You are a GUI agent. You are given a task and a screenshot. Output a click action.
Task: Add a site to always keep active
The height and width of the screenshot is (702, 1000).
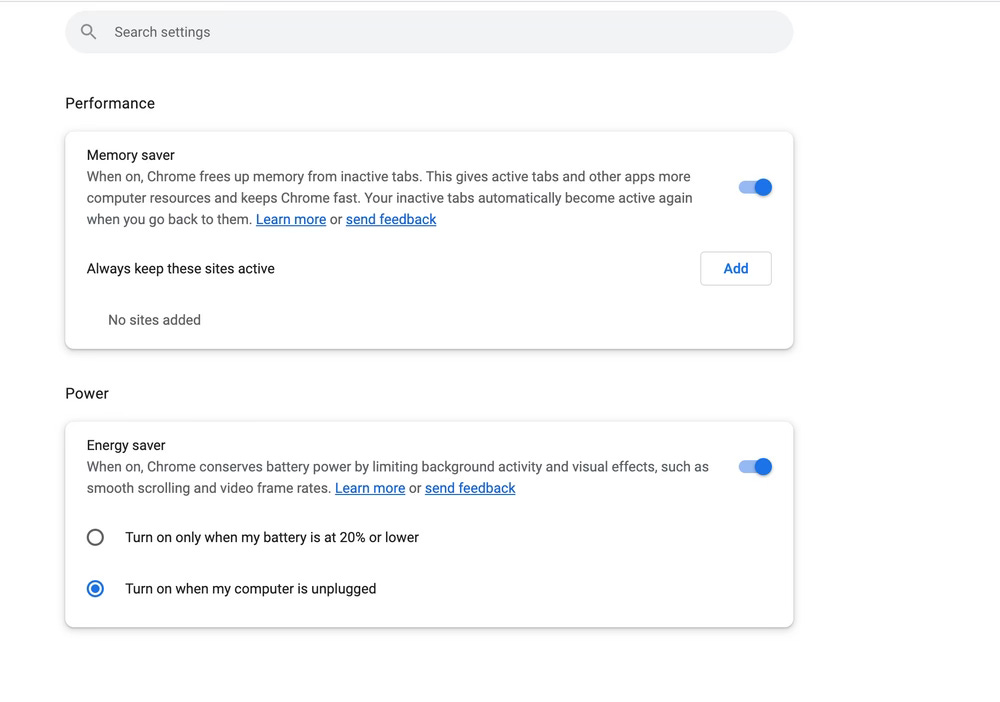point(736,268)
